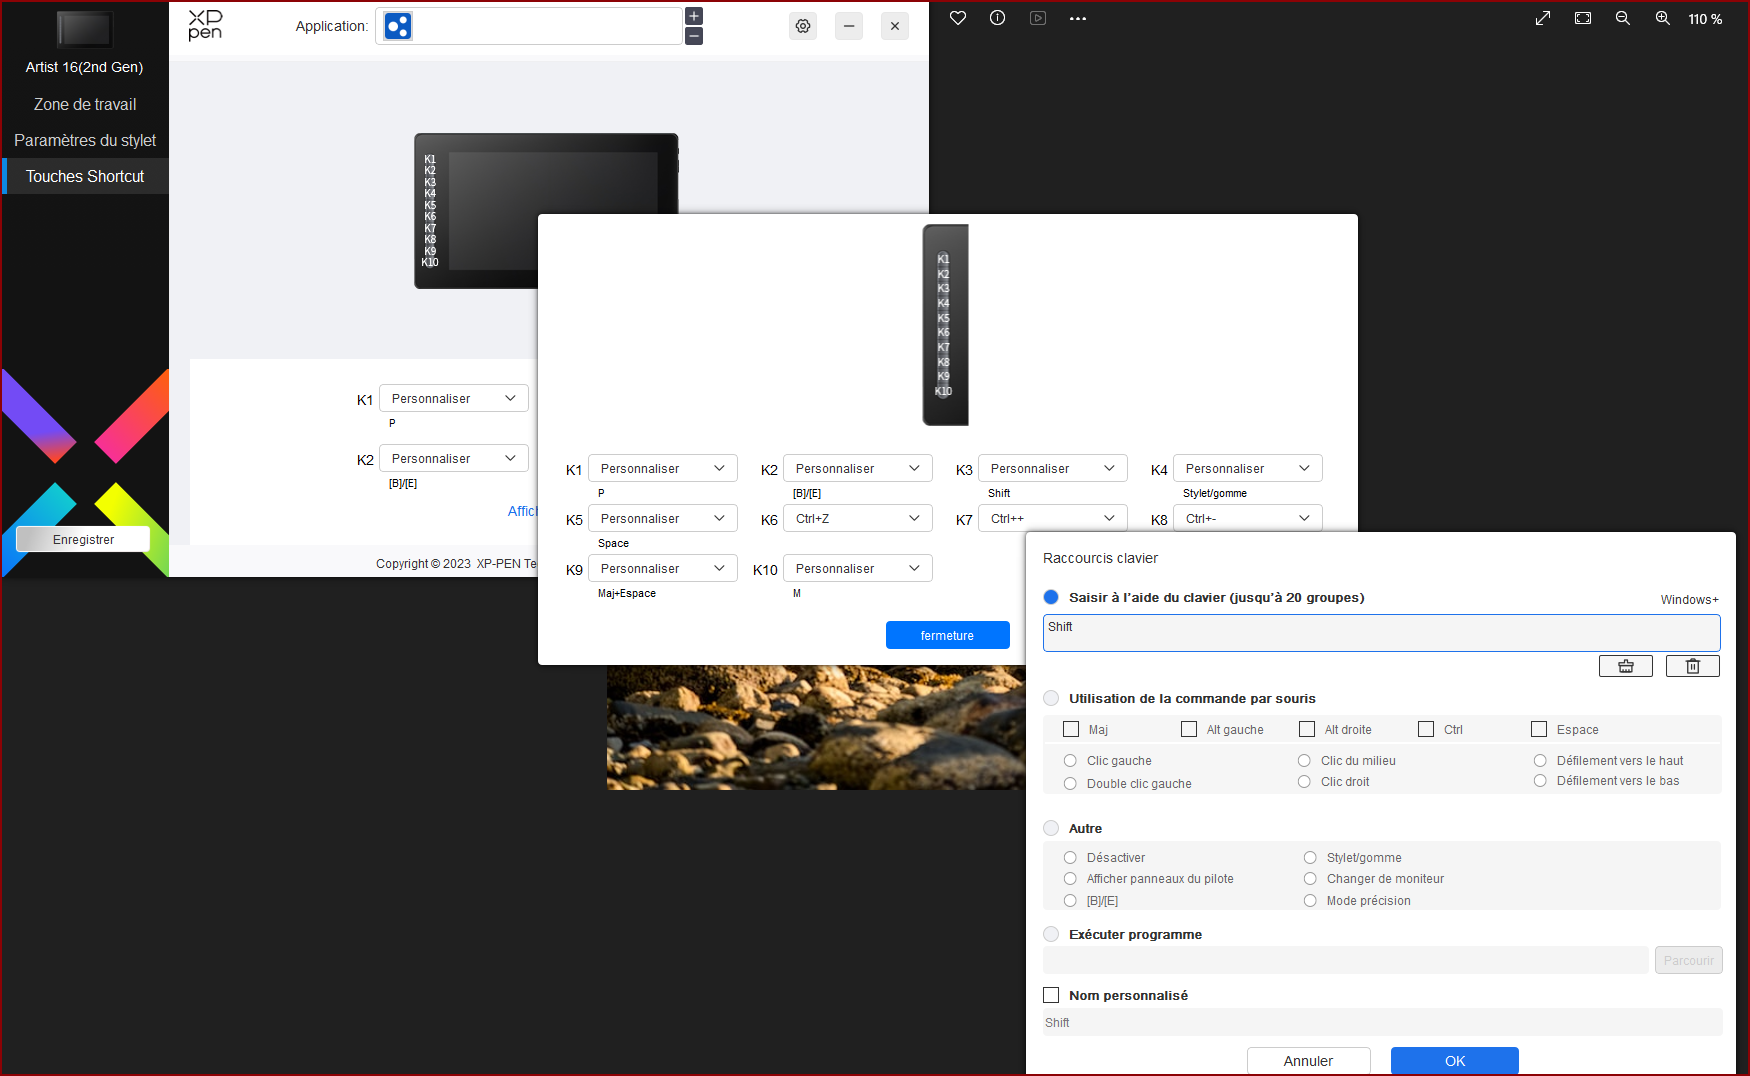Open XP-Pen driver settings gear
The width and height of the screenshot is (1750, 1076).
point(803,26)
